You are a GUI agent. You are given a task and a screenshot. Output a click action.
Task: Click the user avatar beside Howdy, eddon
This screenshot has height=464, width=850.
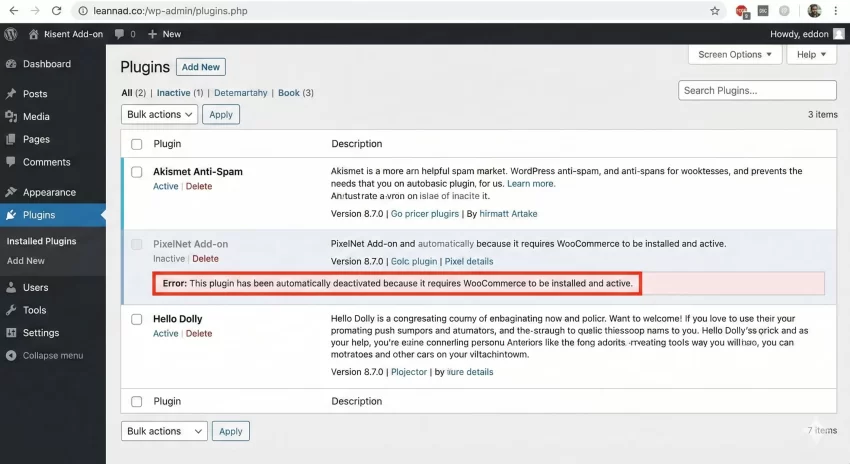tap(839, 34)
